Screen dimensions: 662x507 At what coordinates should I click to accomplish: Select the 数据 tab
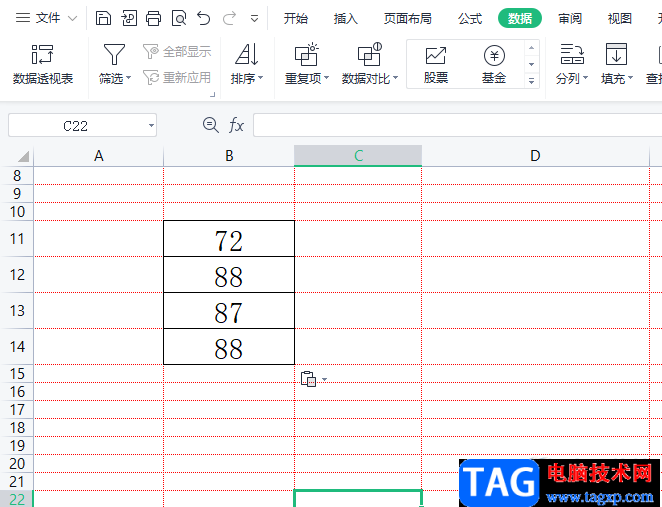pyautogui.click(x=520, y=18)
